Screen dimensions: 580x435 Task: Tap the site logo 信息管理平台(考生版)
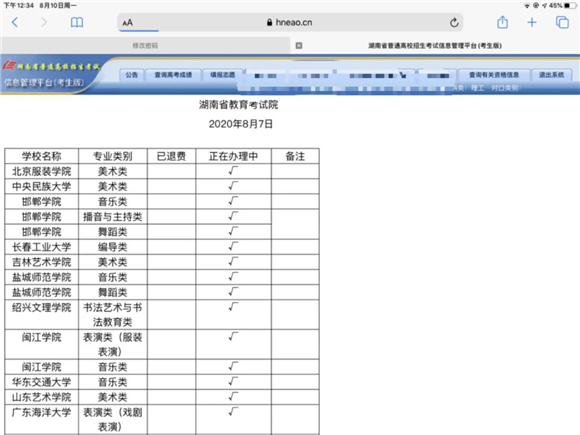pos(44,82)
